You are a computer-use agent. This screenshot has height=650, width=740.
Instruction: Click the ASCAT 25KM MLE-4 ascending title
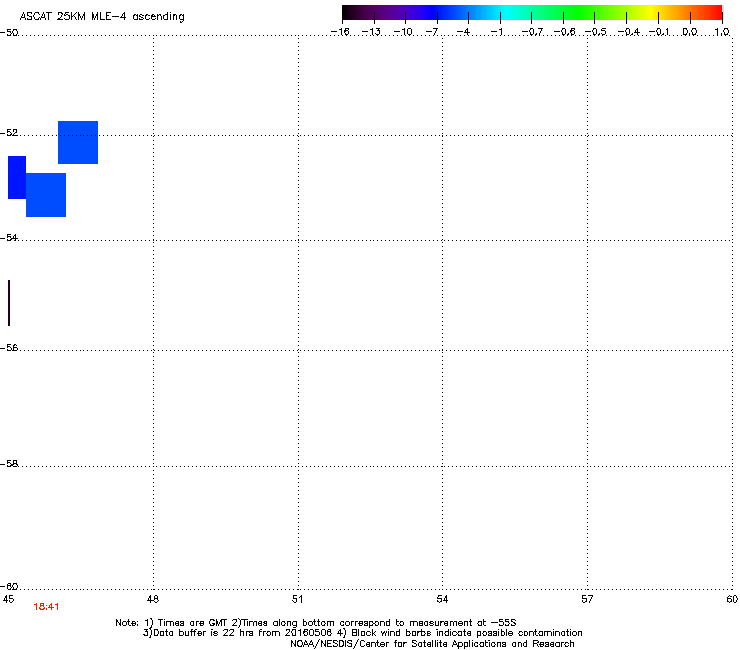pos(102,16)
